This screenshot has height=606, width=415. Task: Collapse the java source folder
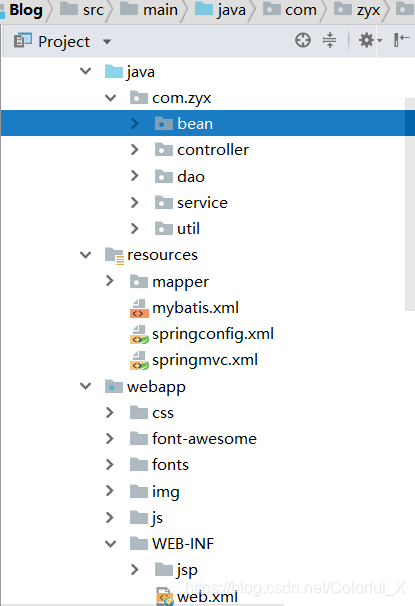click(85, 71)
